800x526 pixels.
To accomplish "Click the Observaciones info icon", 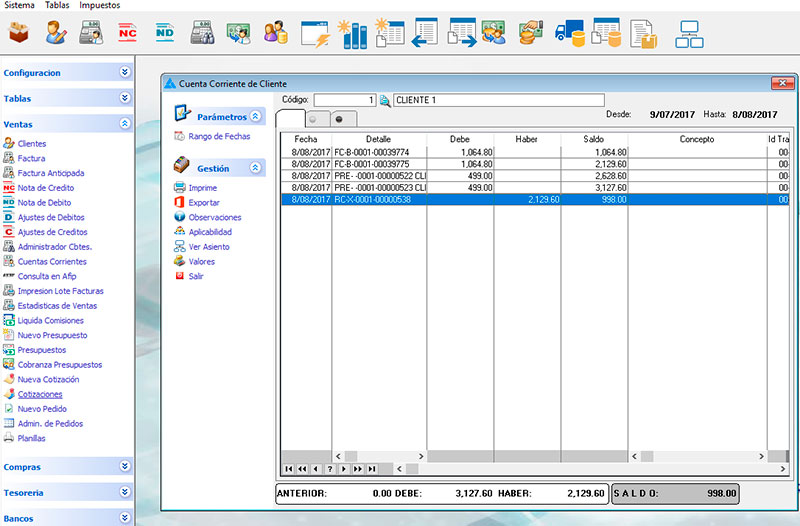I will 179,217.
